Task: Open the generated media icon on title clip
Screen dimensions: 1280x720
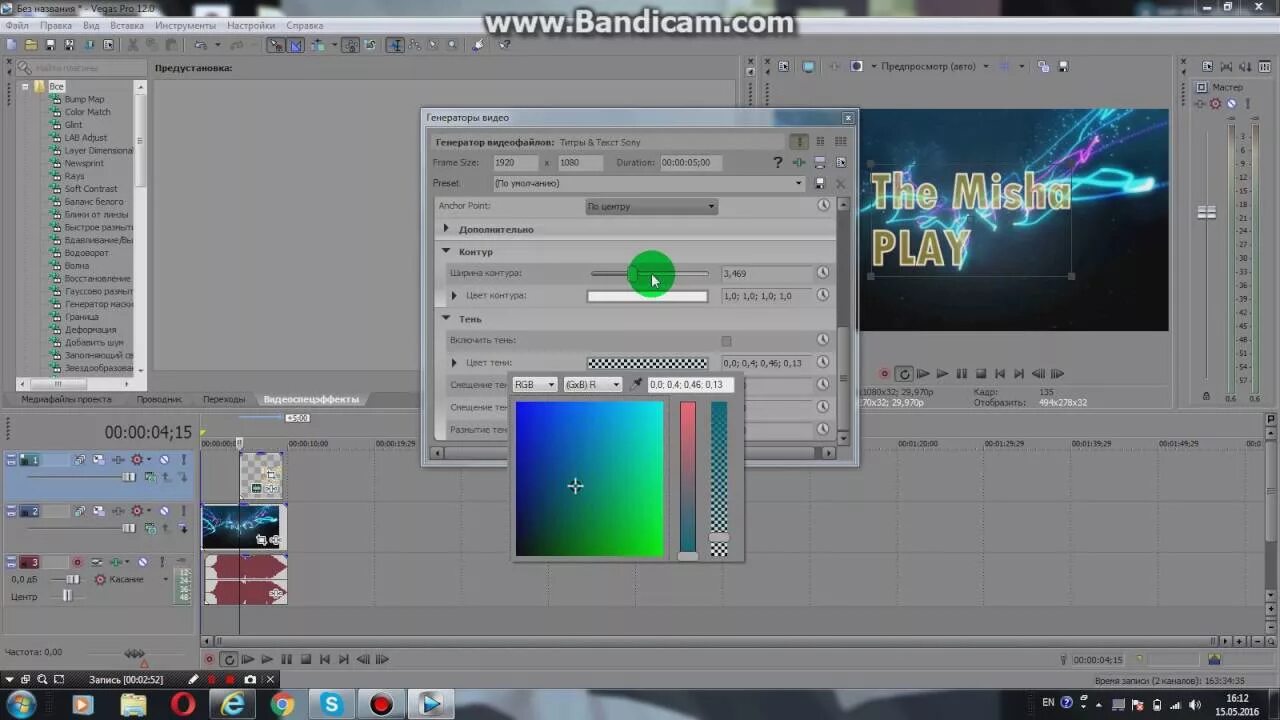Action: pyautogui.click(x=257, y=488)
